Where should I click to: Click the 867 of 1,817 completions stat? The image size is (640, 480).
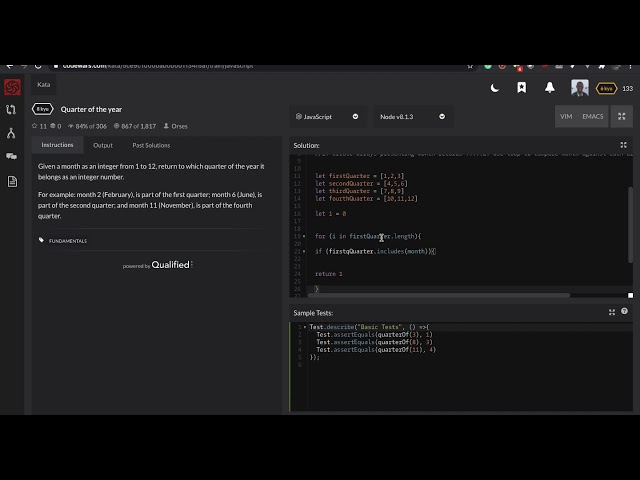[x=135, y=126]
